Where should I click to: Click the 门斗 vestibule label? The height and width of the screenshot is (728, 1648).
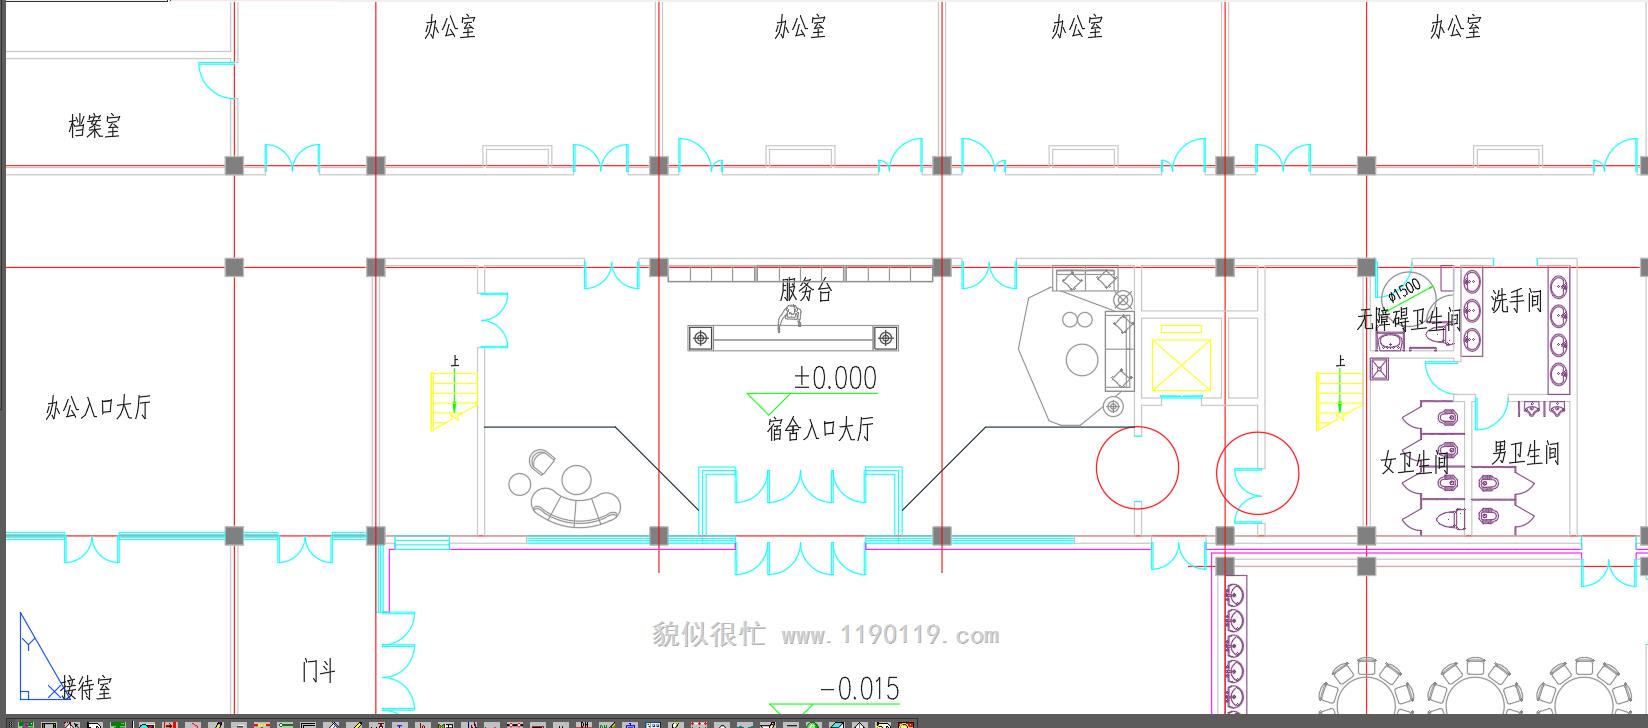point(318,671)
